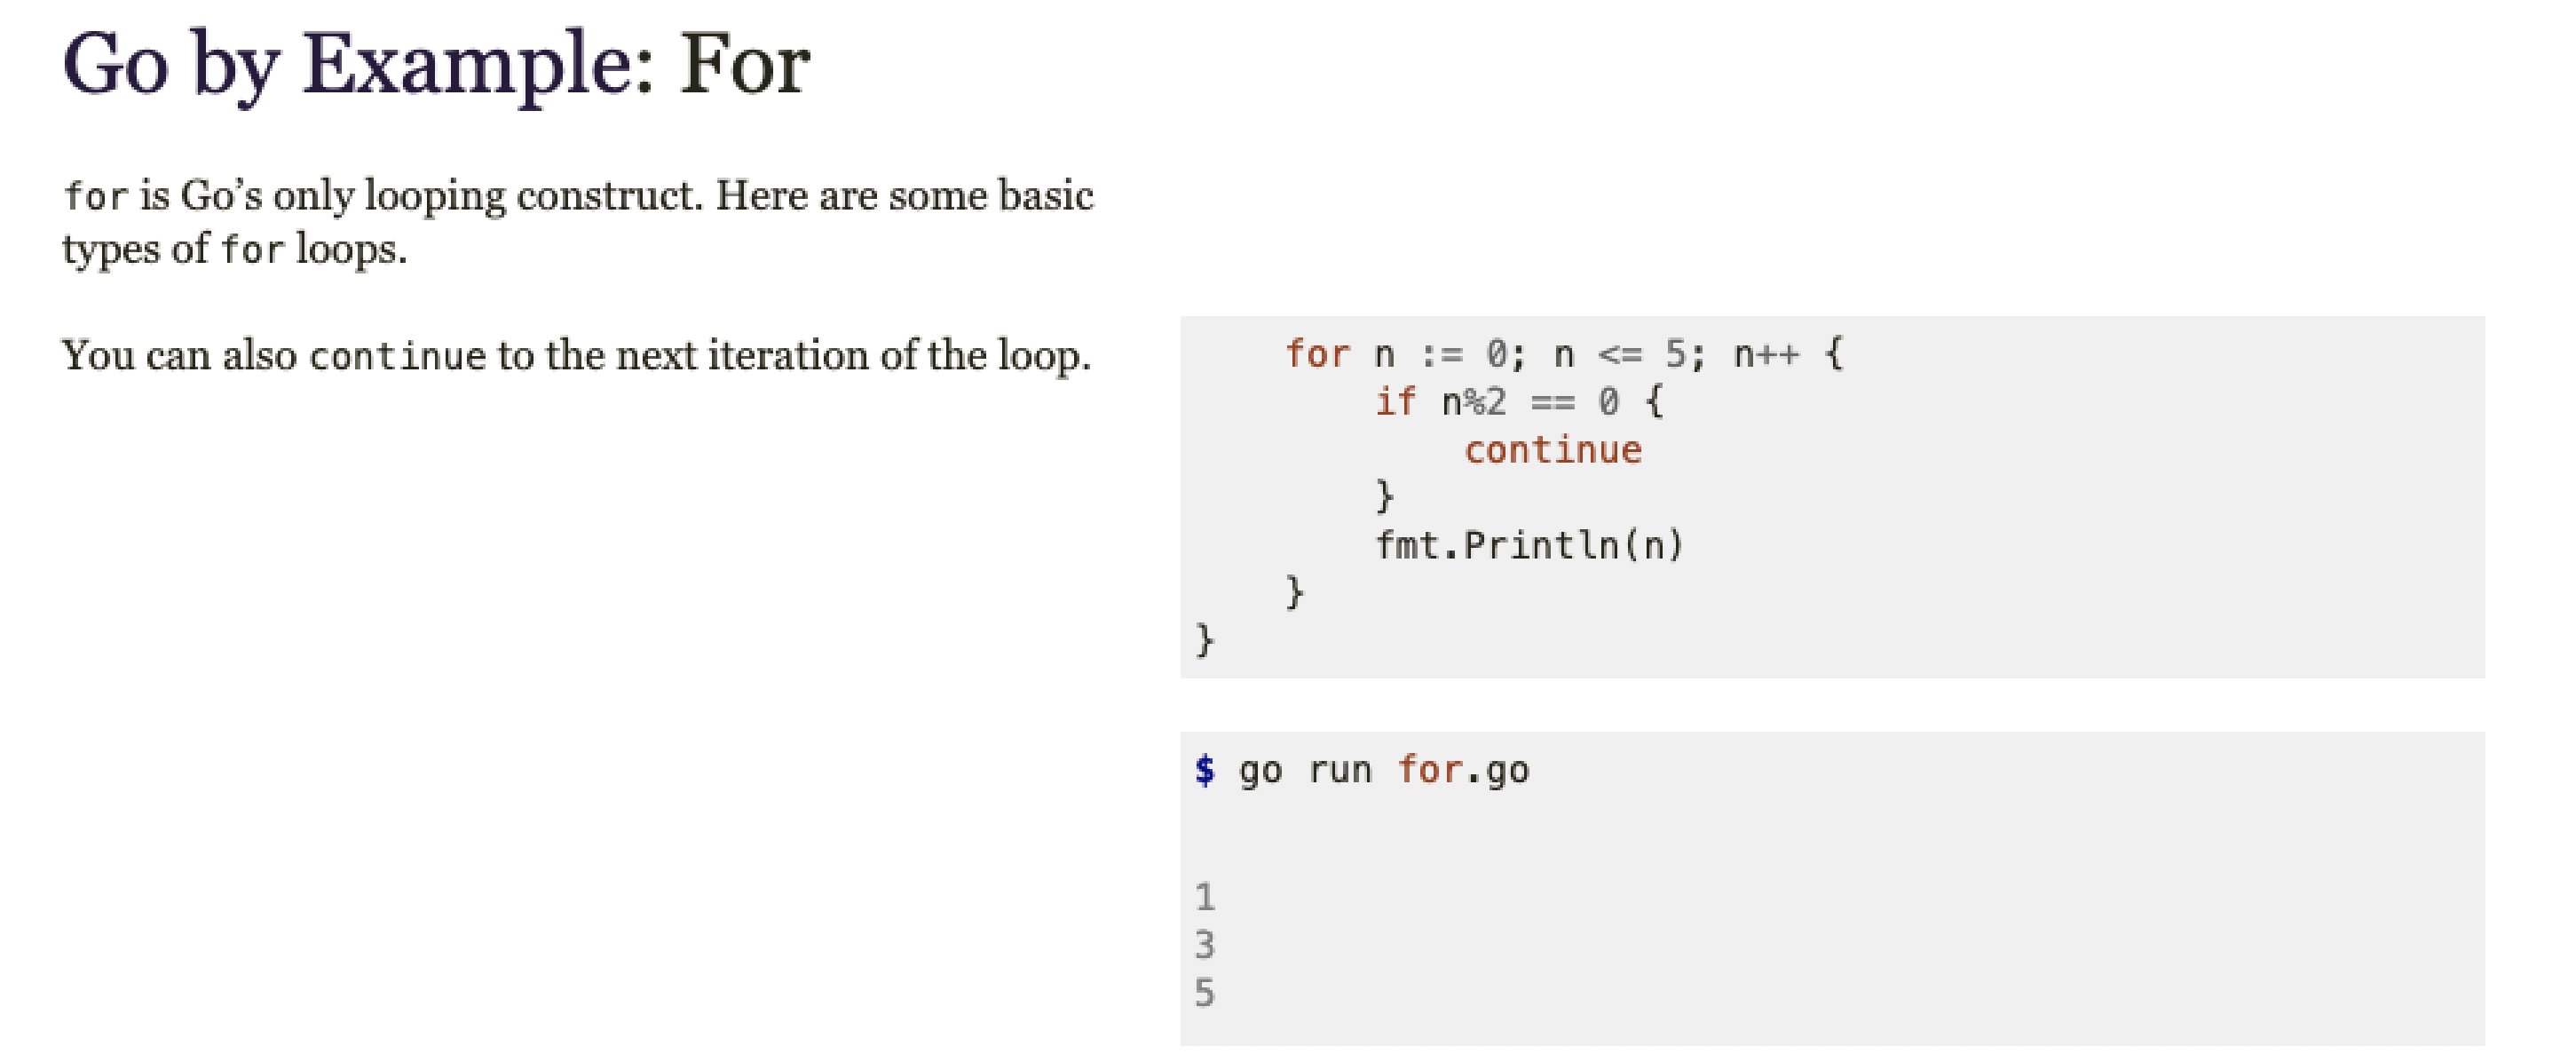Click the 'for n := 0' loop line

coord(1565,354)
